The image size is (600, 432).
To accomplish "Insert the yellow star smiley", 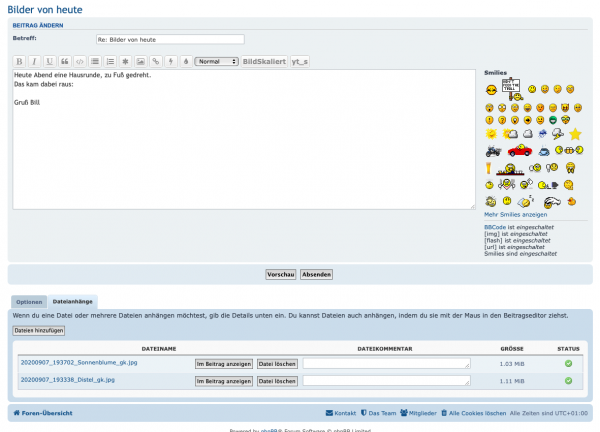I will [575, 132].
